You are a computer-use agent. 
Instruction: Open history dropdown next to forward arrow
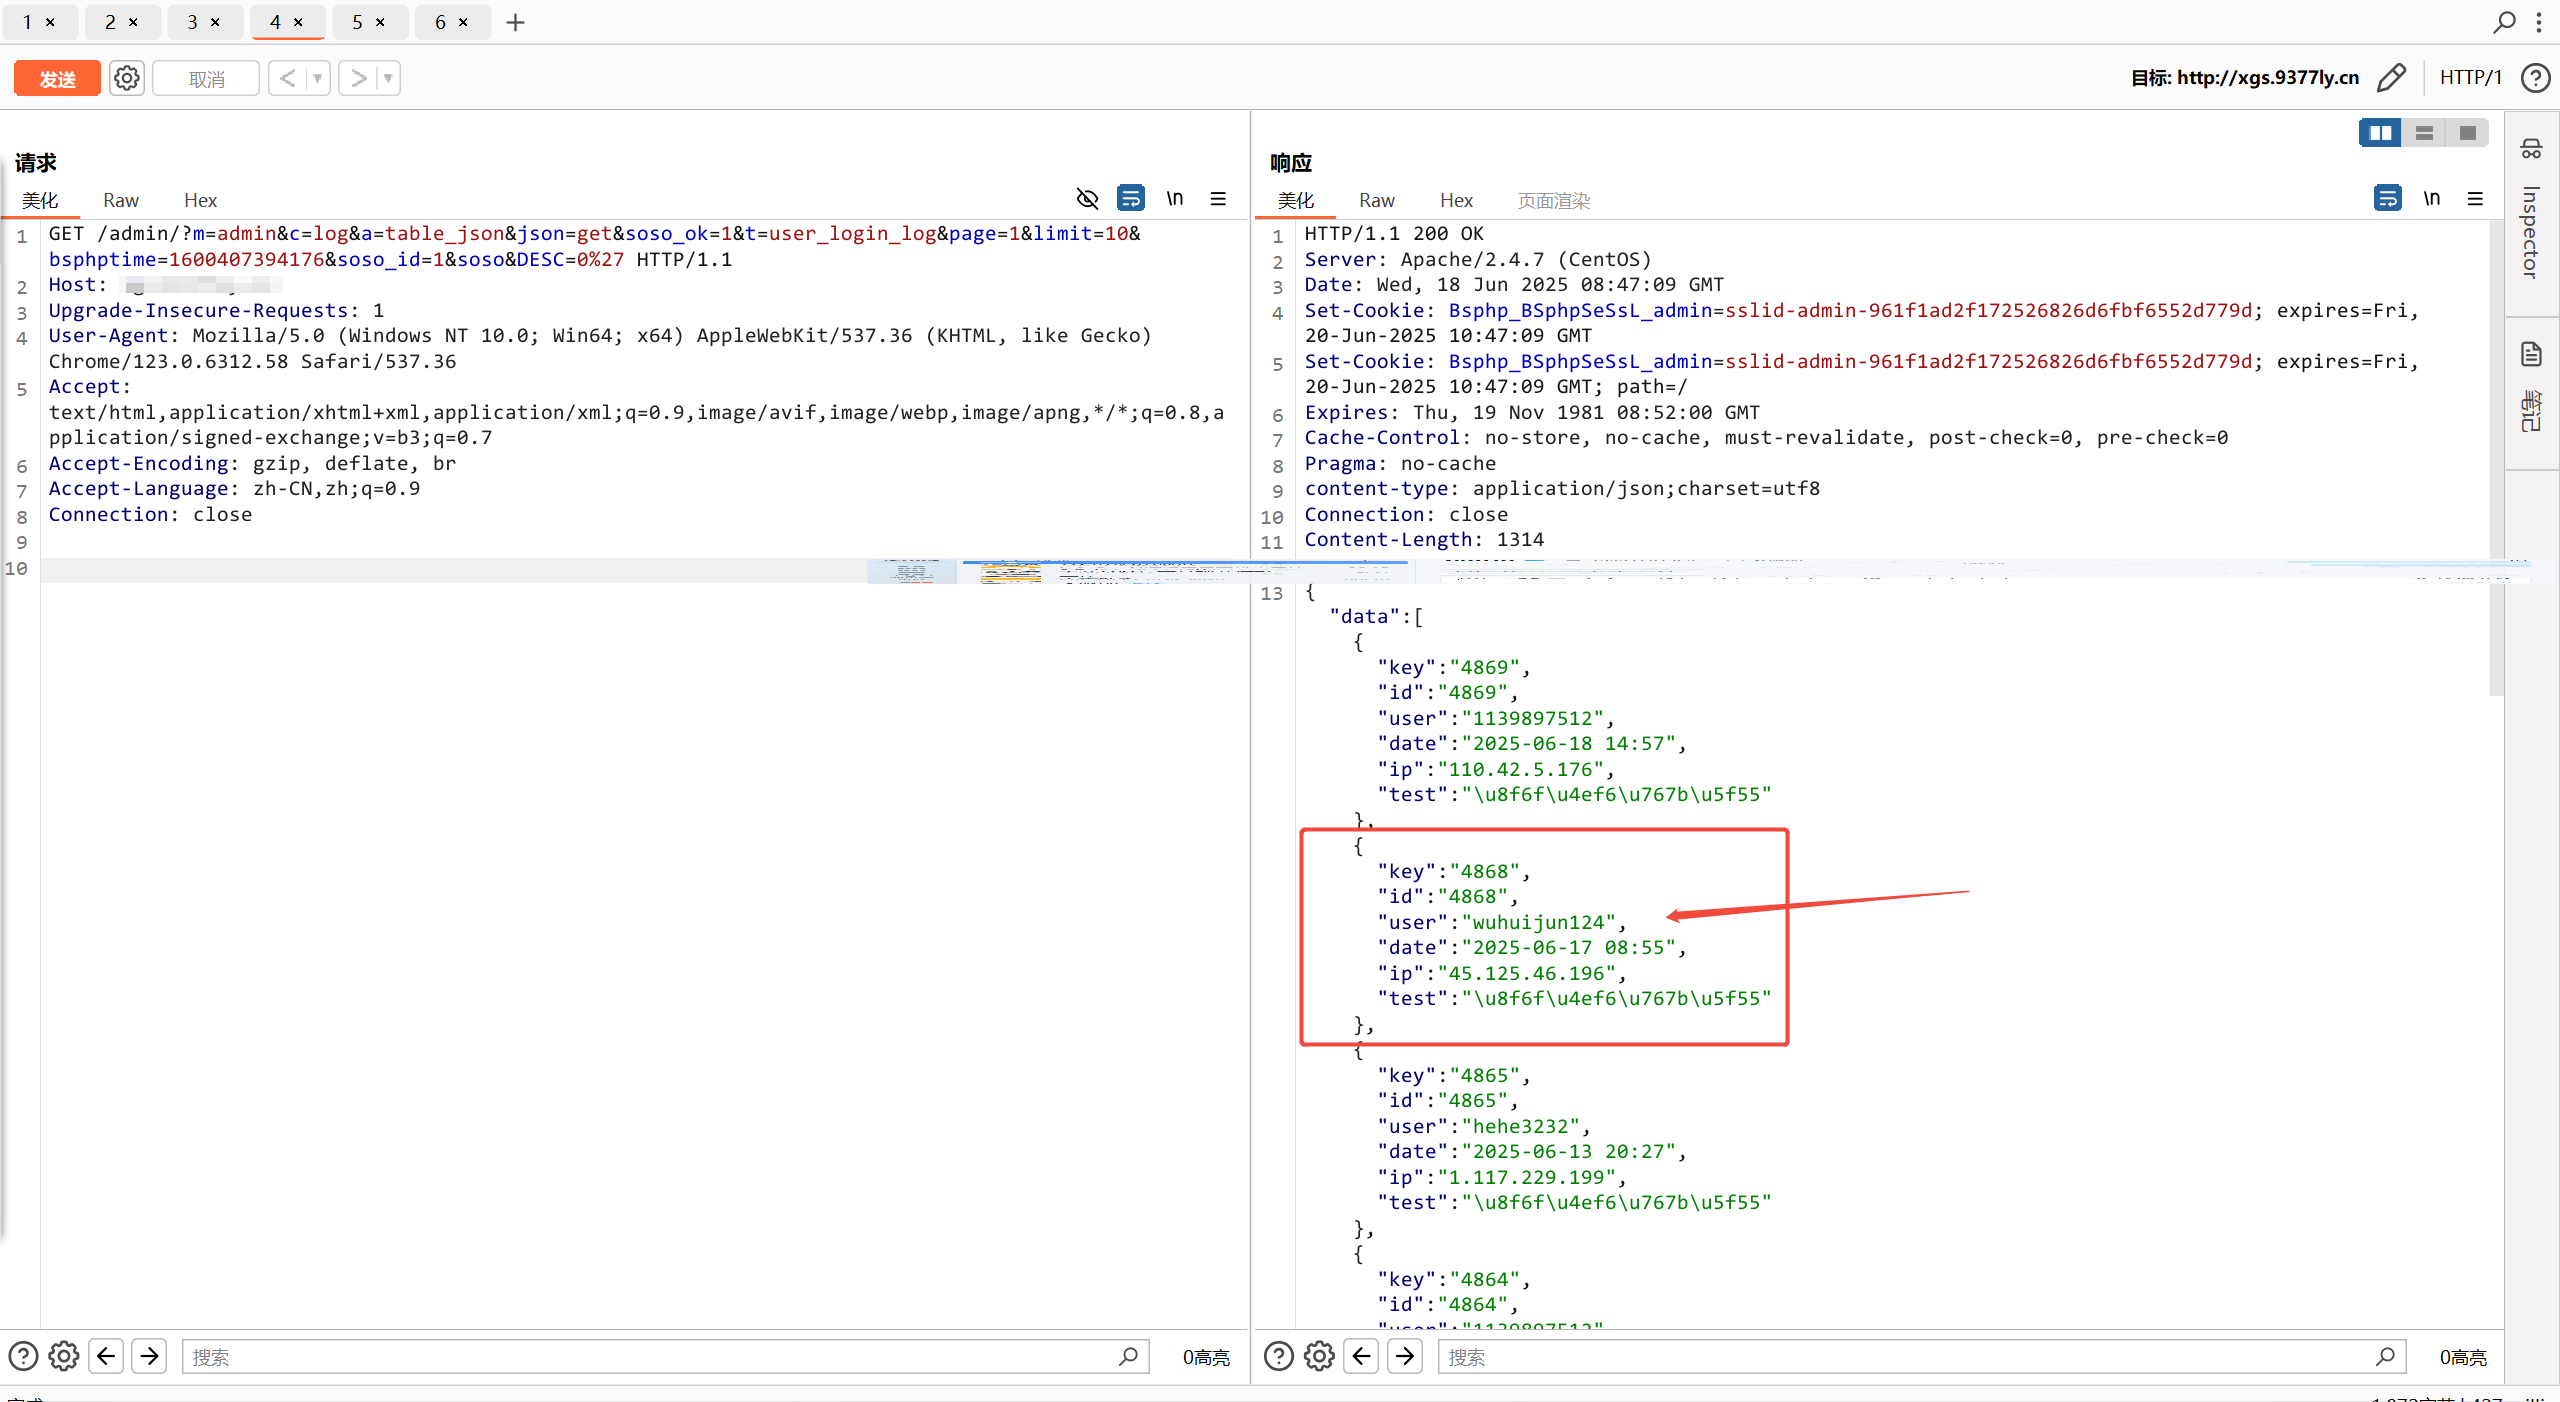(388, 78)
